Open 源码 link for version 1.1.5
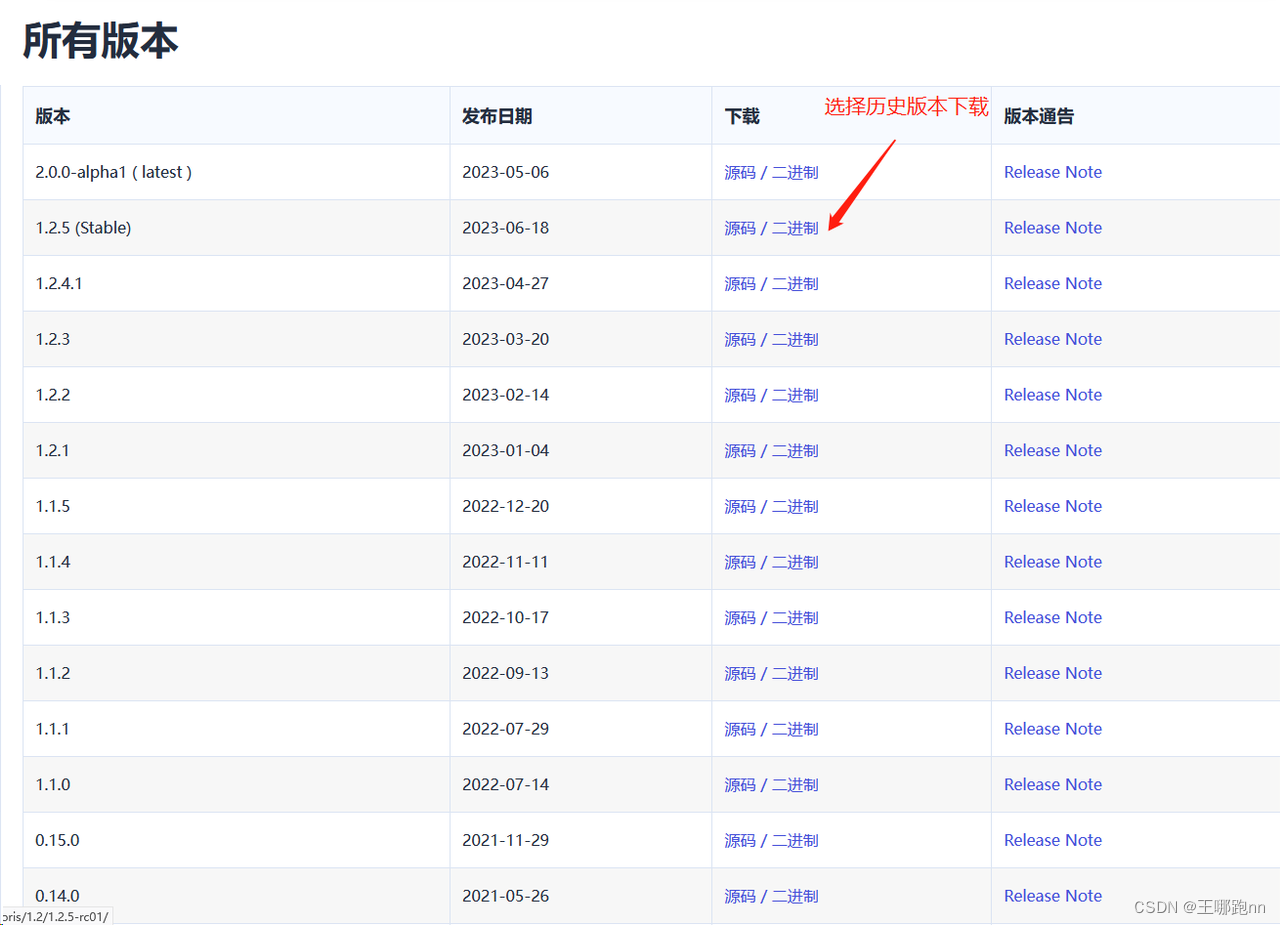Screen dimensions: 1280x925 tap(740, 506)
